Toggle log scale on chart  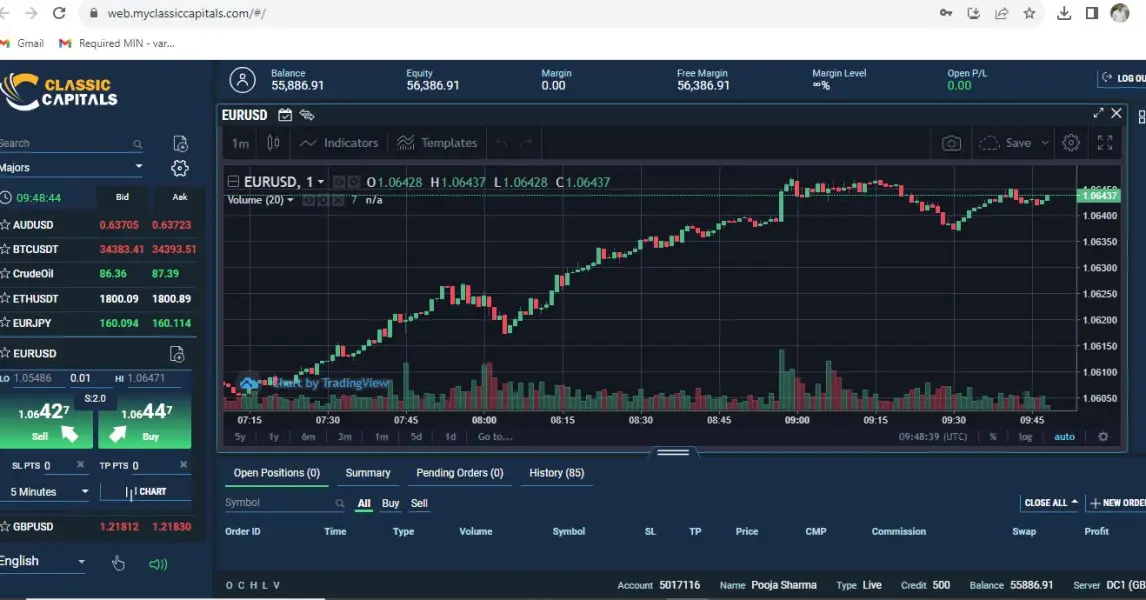[x=1025, y=437]
